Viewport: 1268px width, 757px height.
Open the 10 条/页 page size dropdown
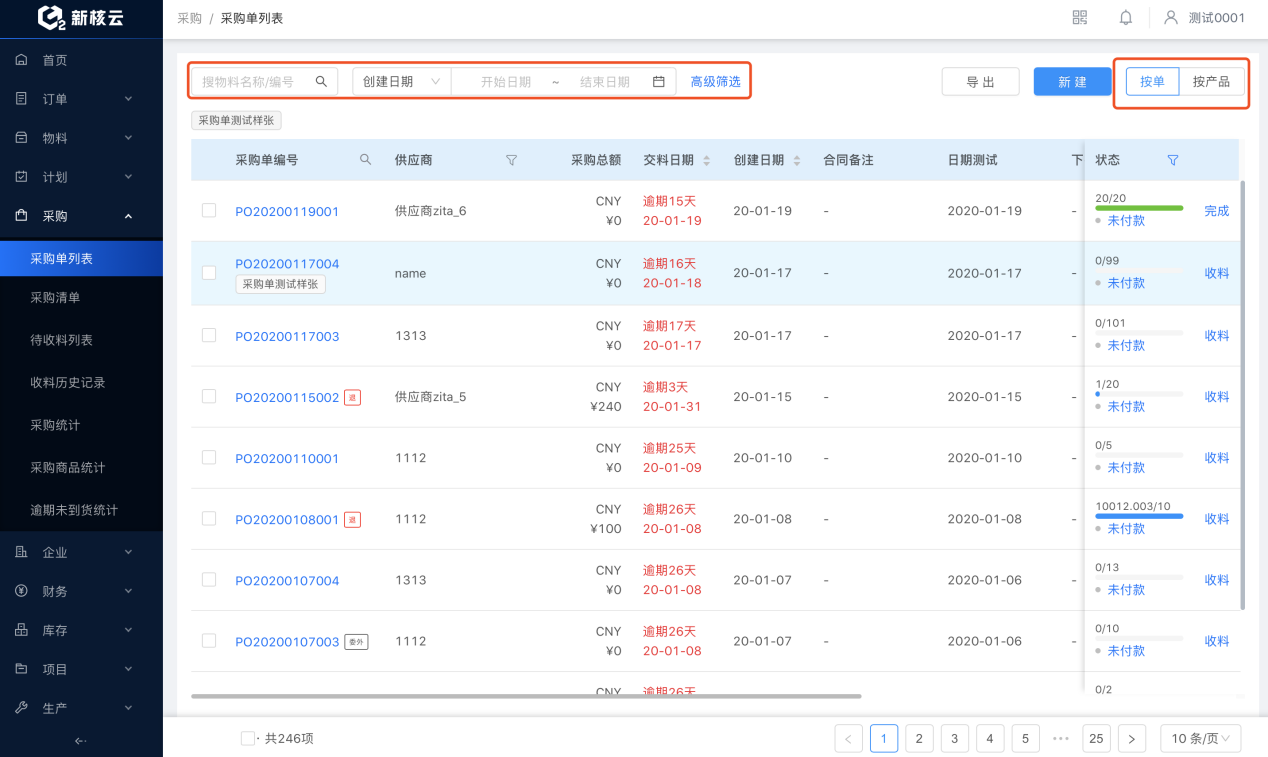[1201, 738]
